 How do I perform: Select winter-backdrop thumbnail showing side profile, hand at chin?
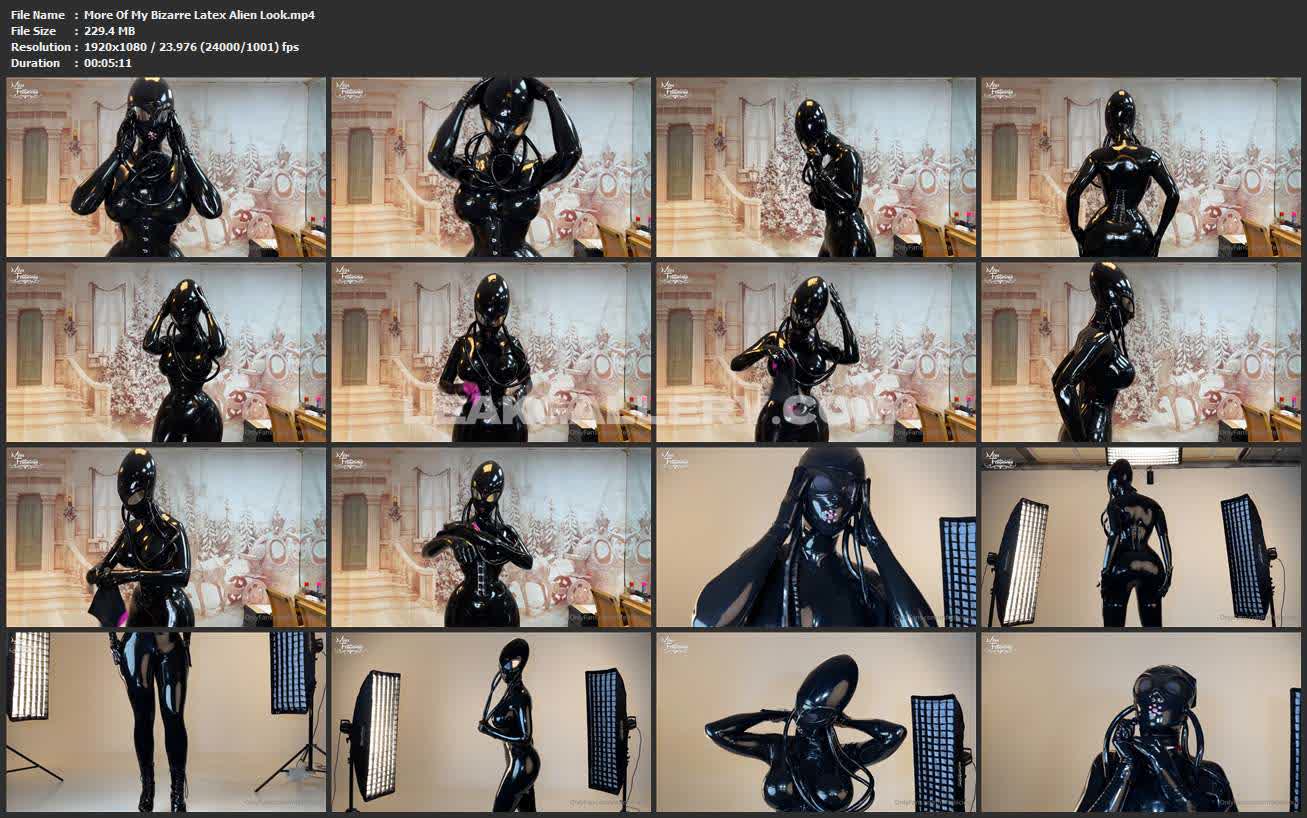click(x=815, y=167)
